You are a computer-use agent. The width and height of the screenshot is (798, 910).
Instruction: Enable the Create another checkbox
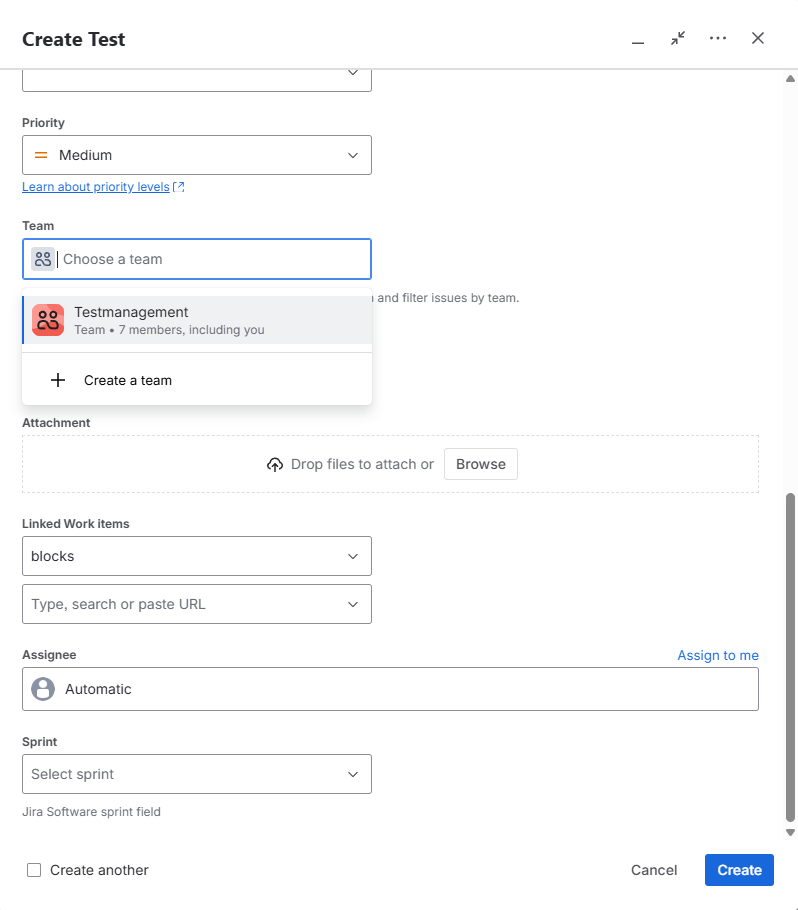(34, 870)
